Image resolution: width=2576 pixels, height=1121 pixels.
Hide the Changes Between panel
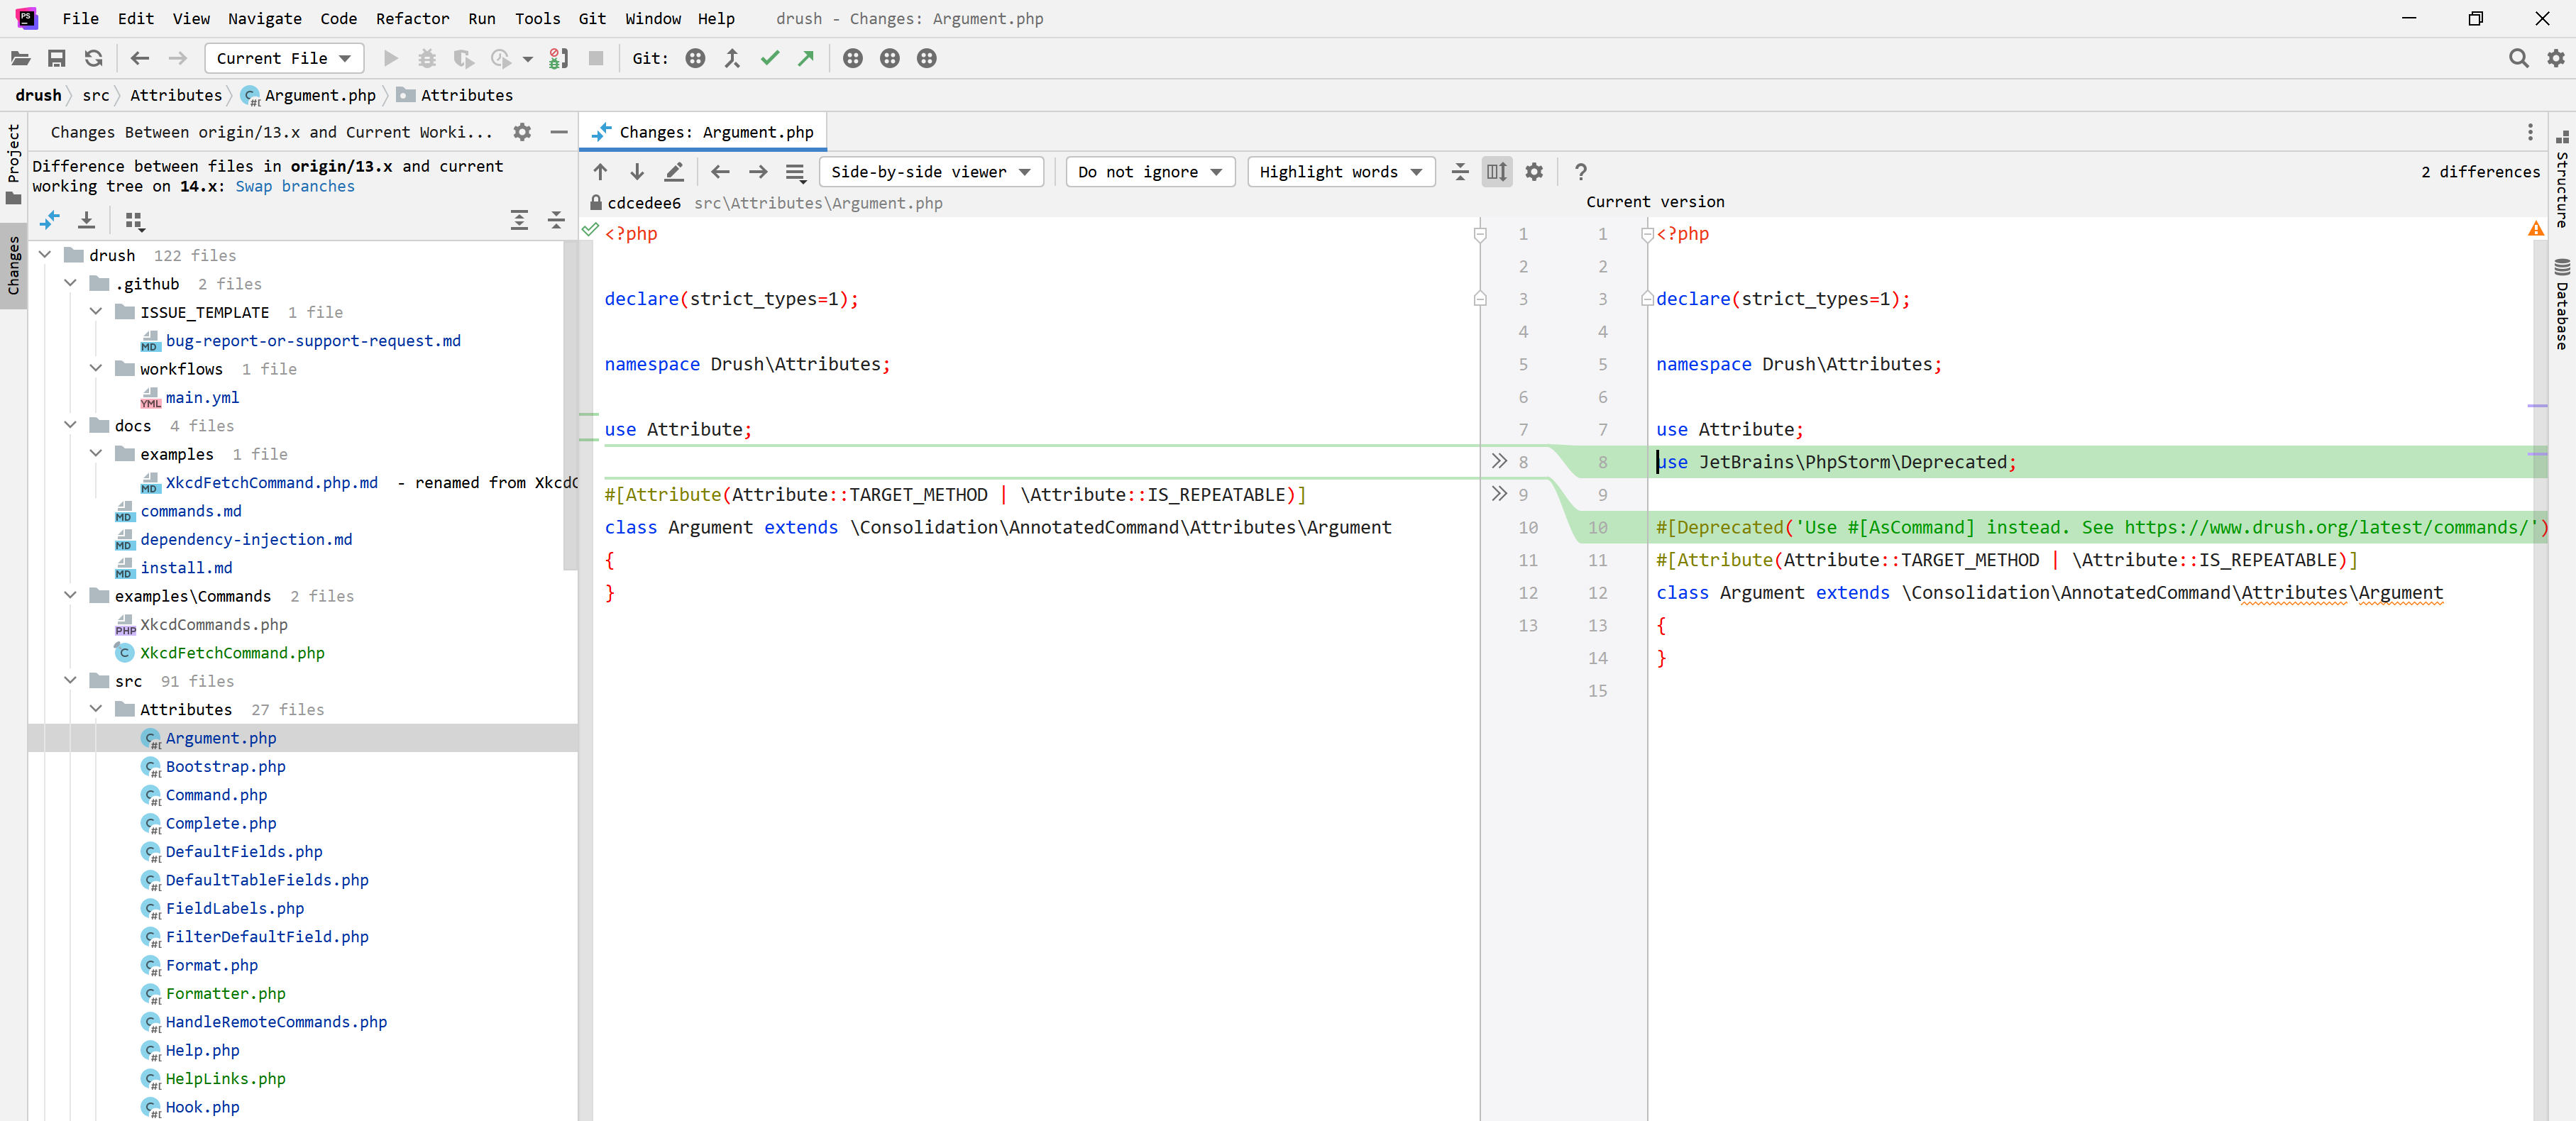click(x=559, y=132)
